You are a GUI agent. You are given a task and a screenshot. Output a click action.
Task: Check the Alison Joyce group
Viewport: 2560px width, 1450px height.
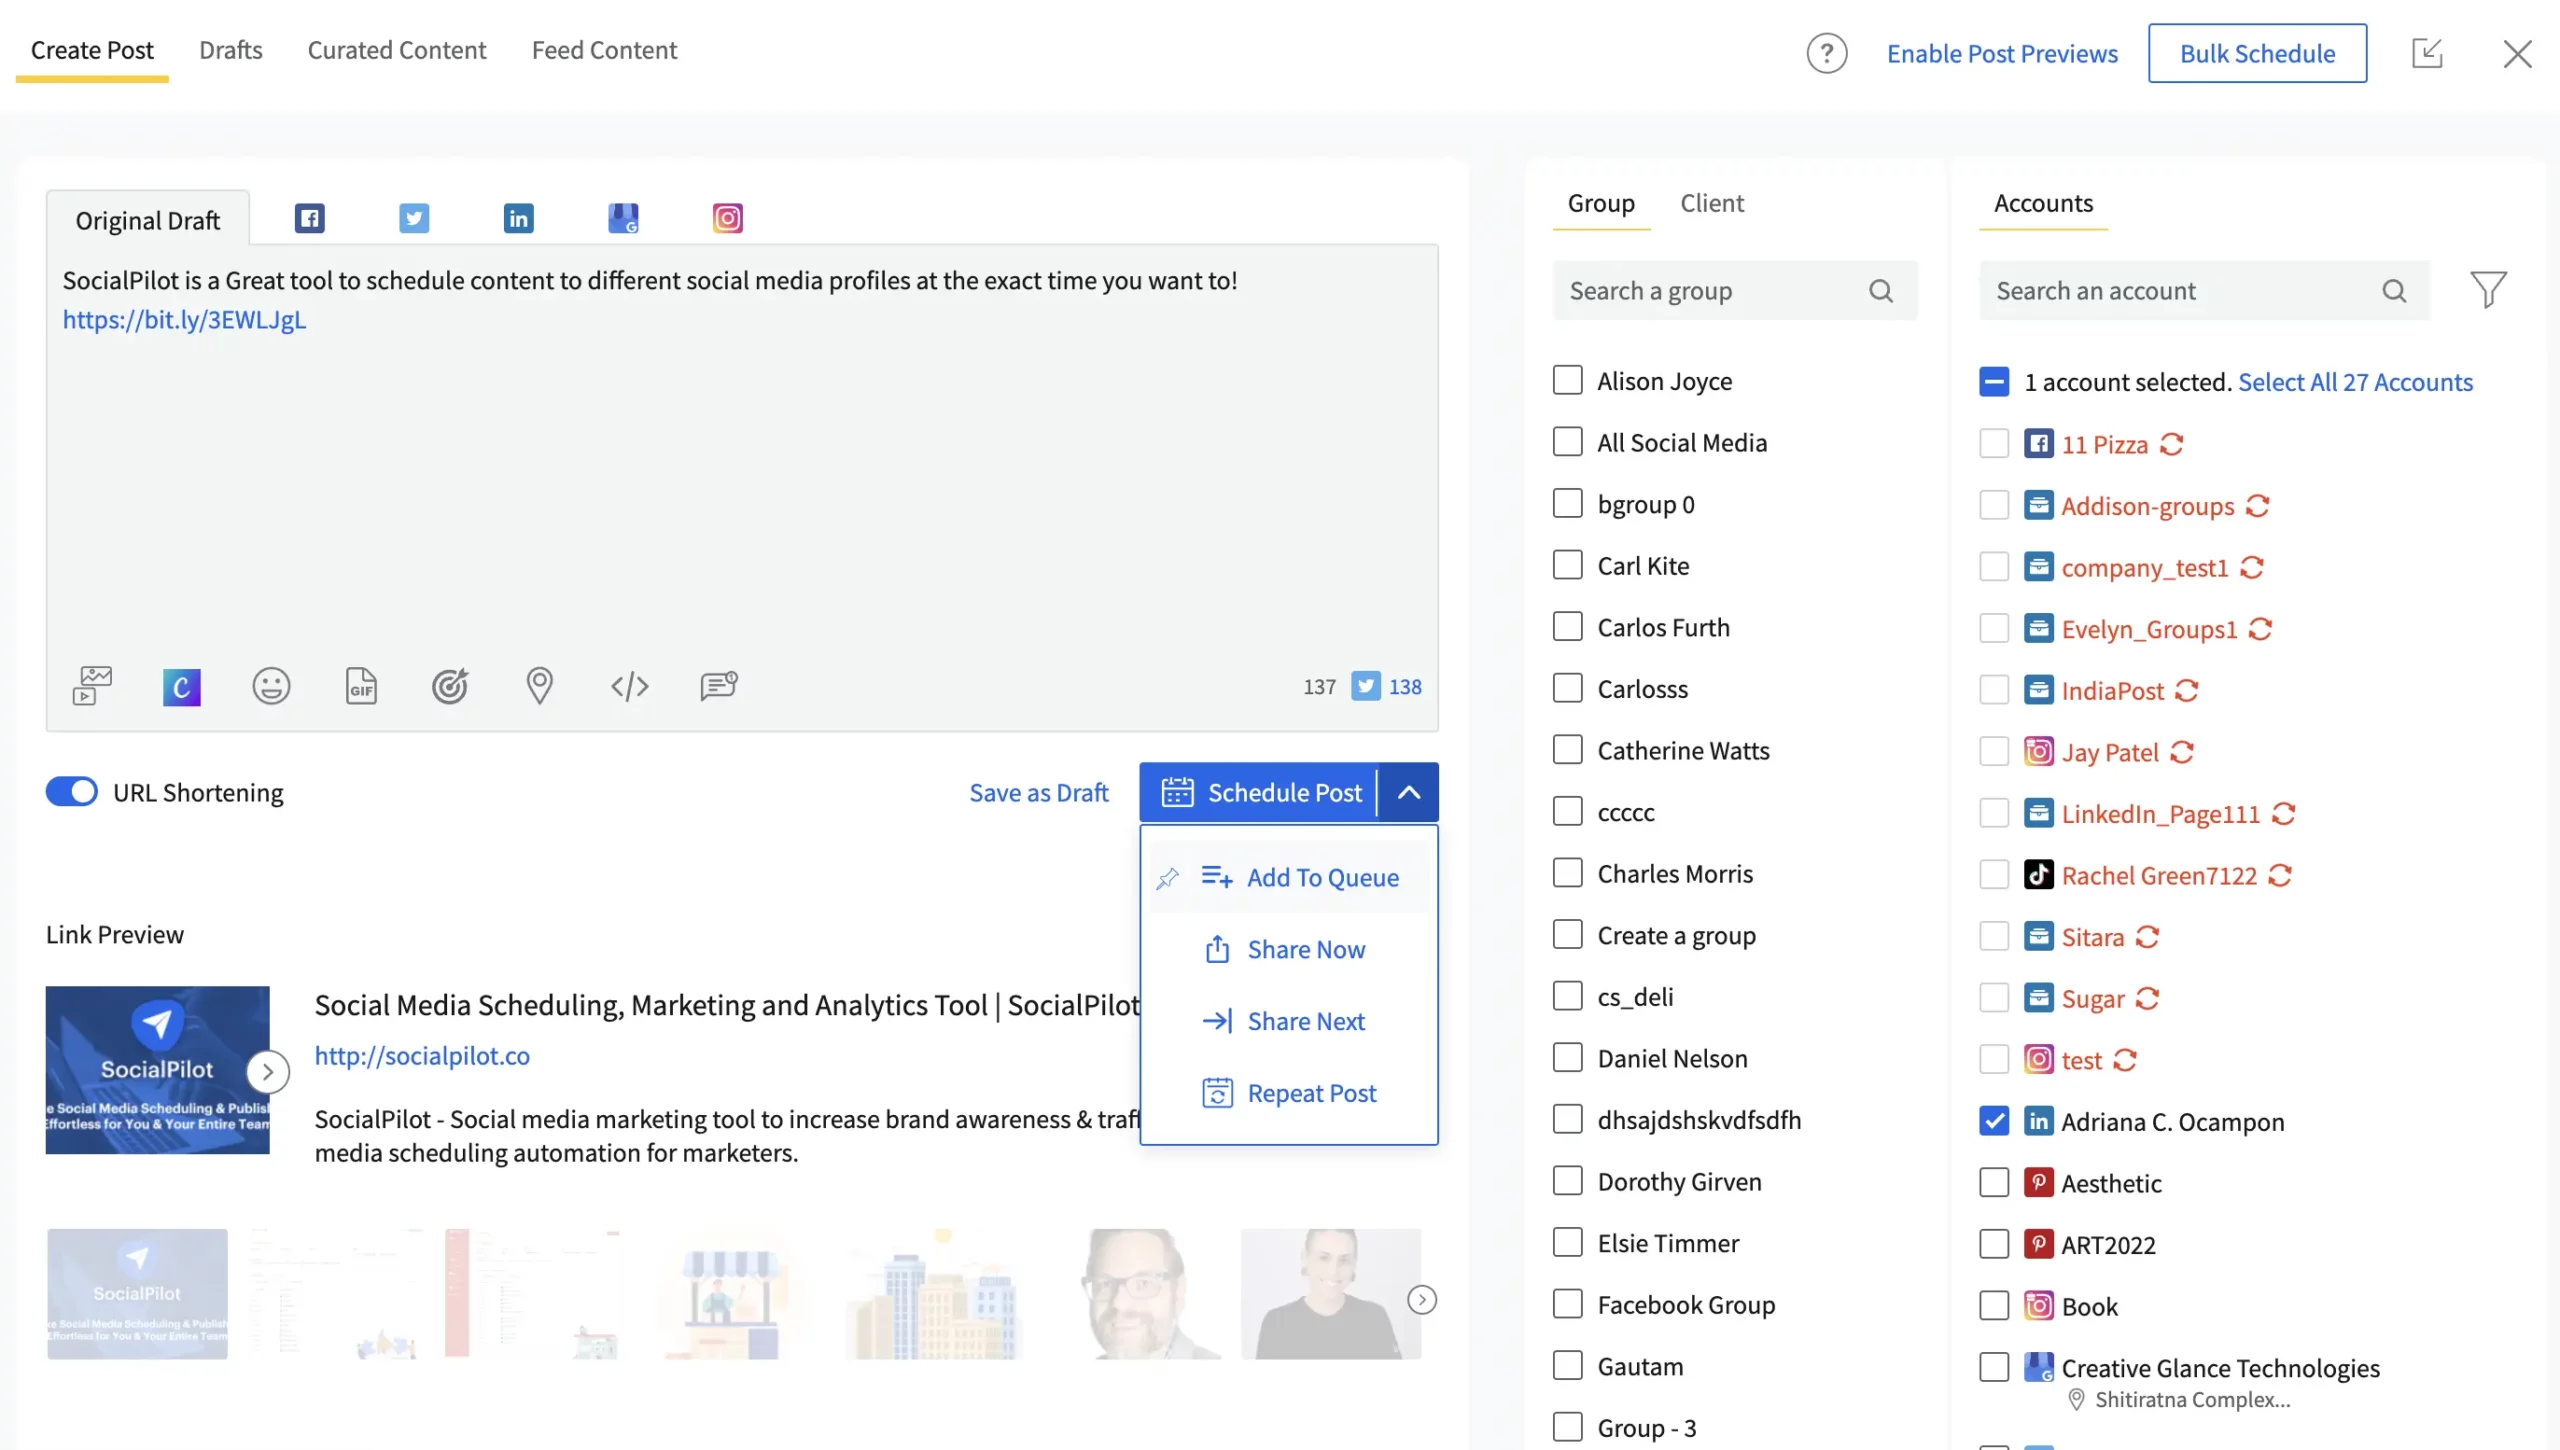click(1567, 380)
